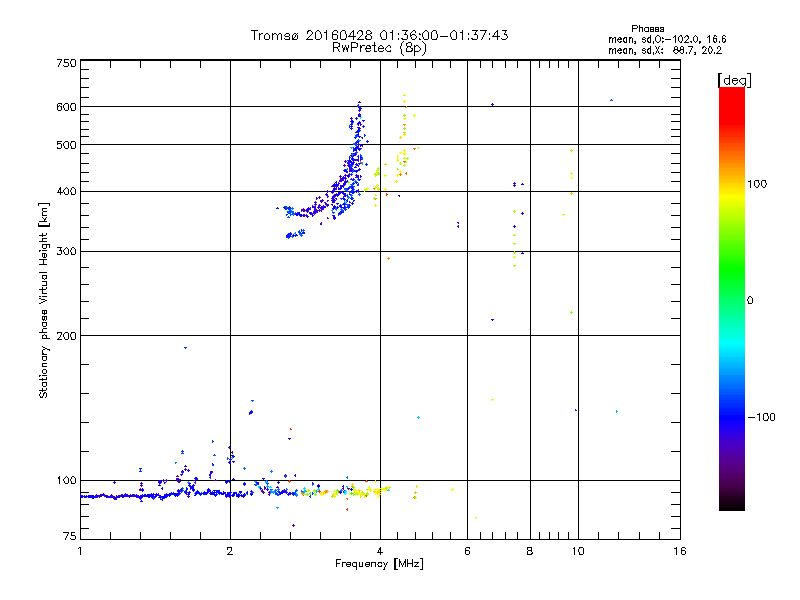800x600 pixels.
Task: Click the 'Phases' header label
Action: pyautogui.click(x=647, y=29)
